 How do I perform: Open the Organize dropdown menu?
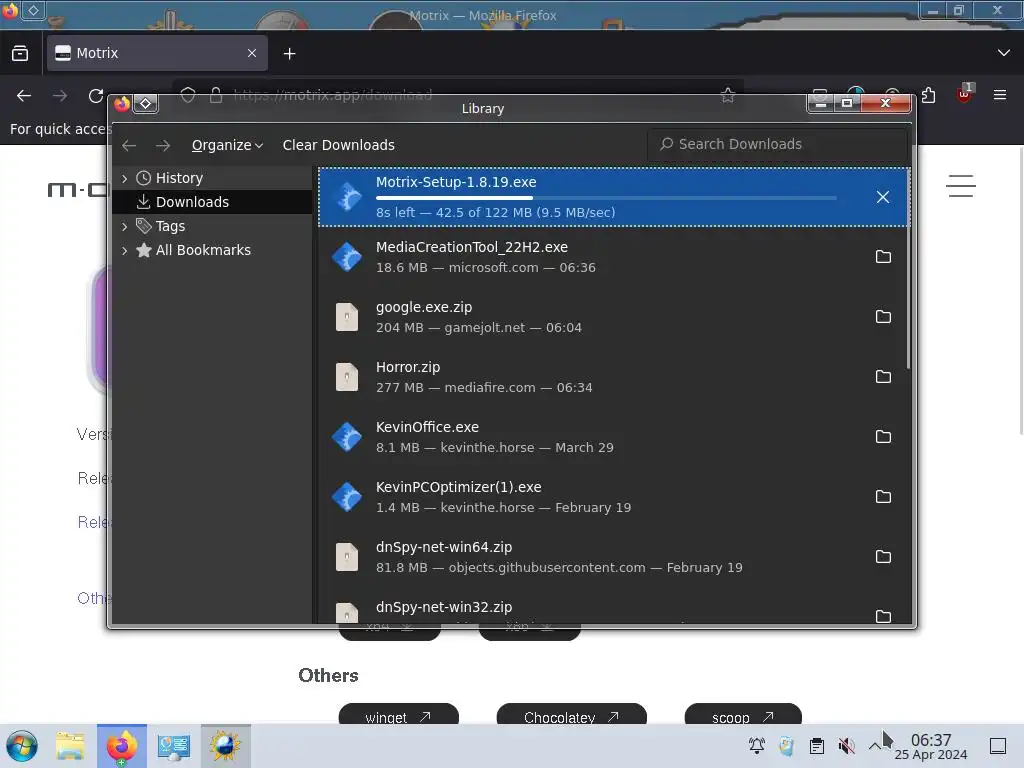coord(227,145)
